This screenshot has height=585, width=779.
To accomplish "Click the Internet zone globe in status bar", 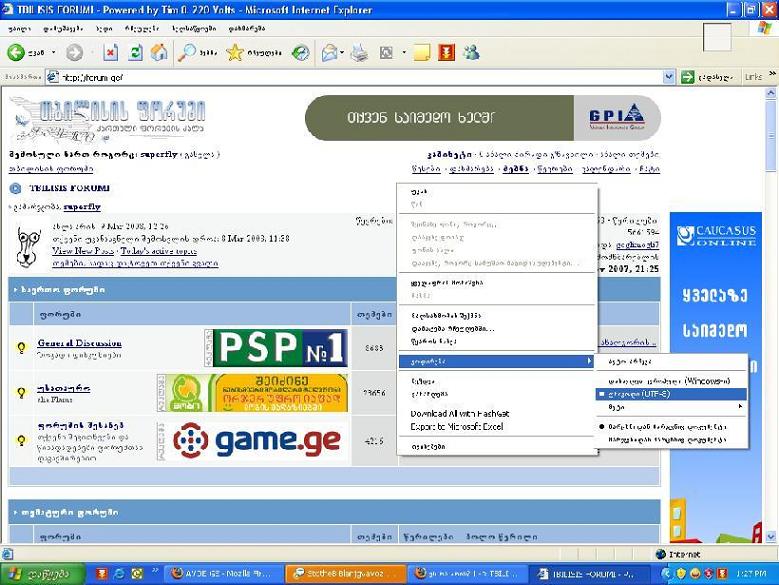I will pyautogui.click(x=660, y=554).
